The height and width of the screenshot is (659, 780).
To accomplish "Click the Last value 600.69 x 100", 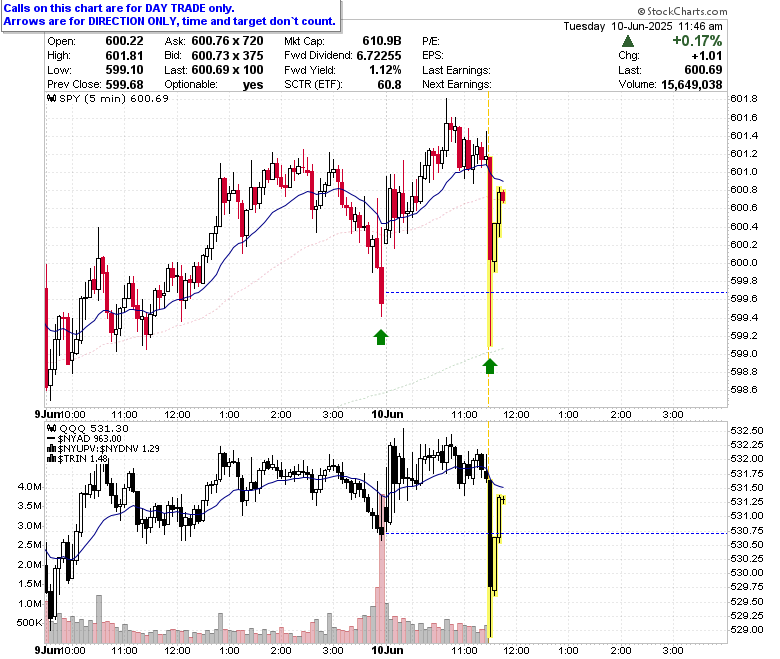I will [x=227, y=70].
